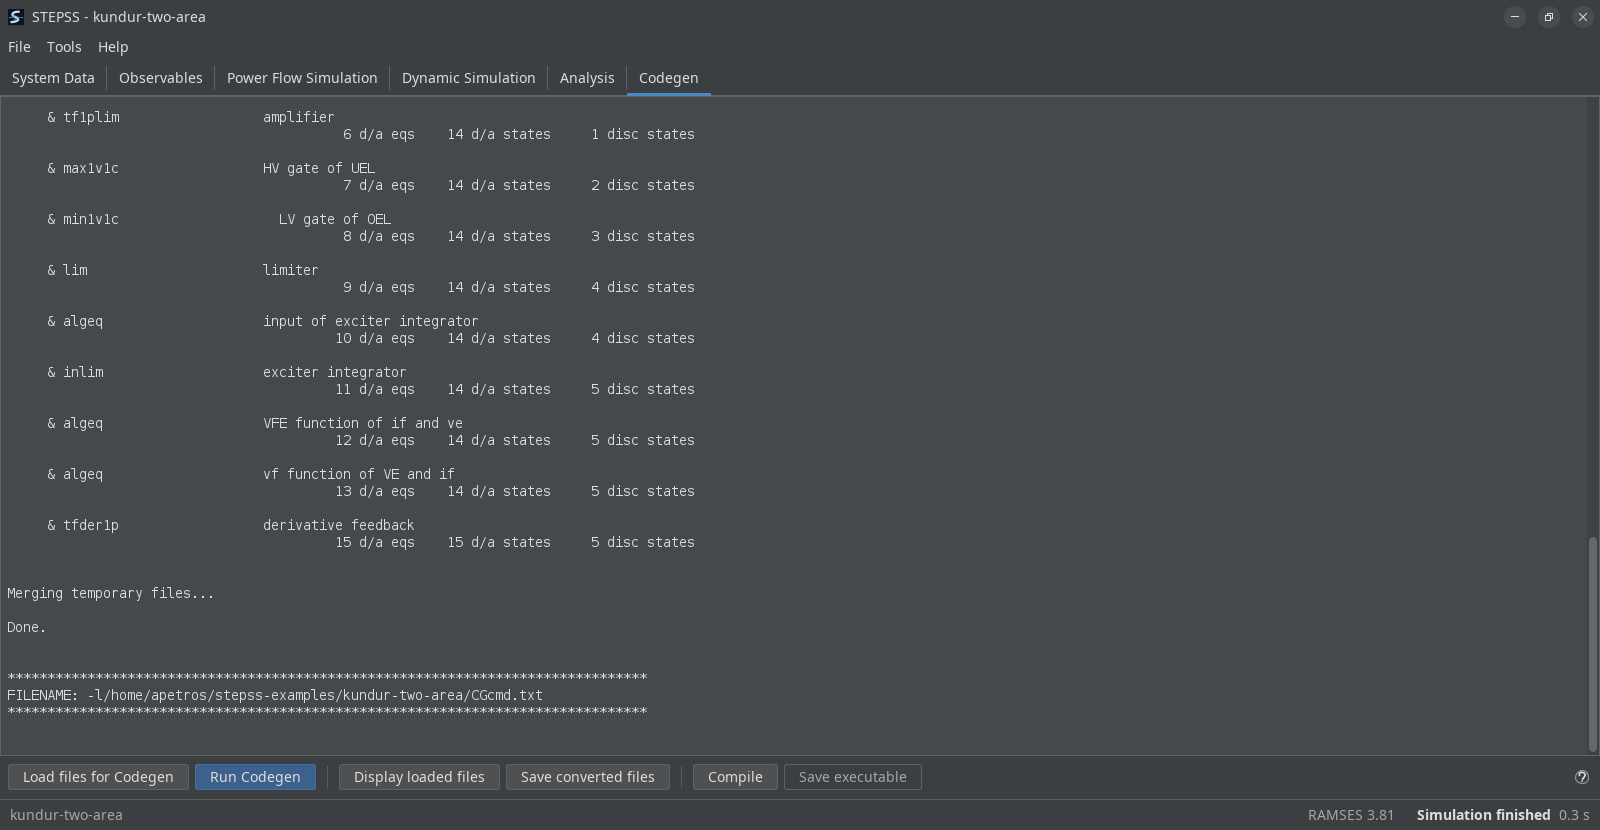Click the Simulation finished status text

1483,815
